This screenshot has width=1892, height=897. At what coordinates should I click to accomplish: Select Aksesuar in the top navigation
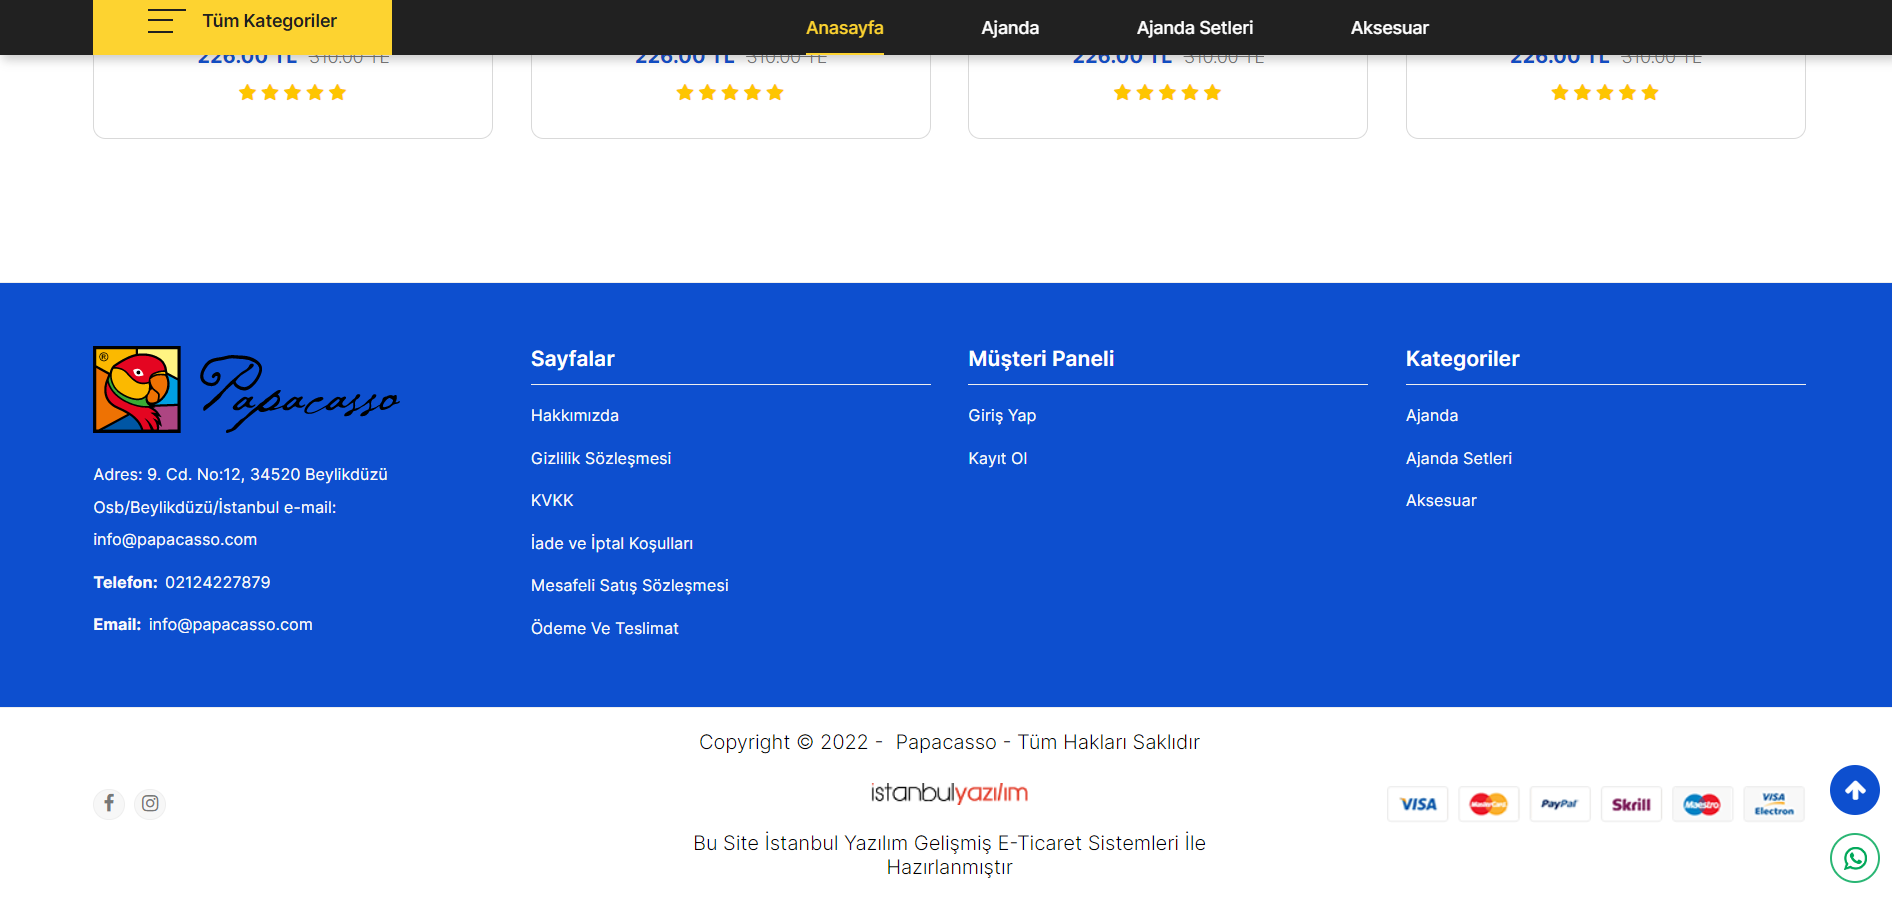pyautogui.click(x=1389, y=28)
